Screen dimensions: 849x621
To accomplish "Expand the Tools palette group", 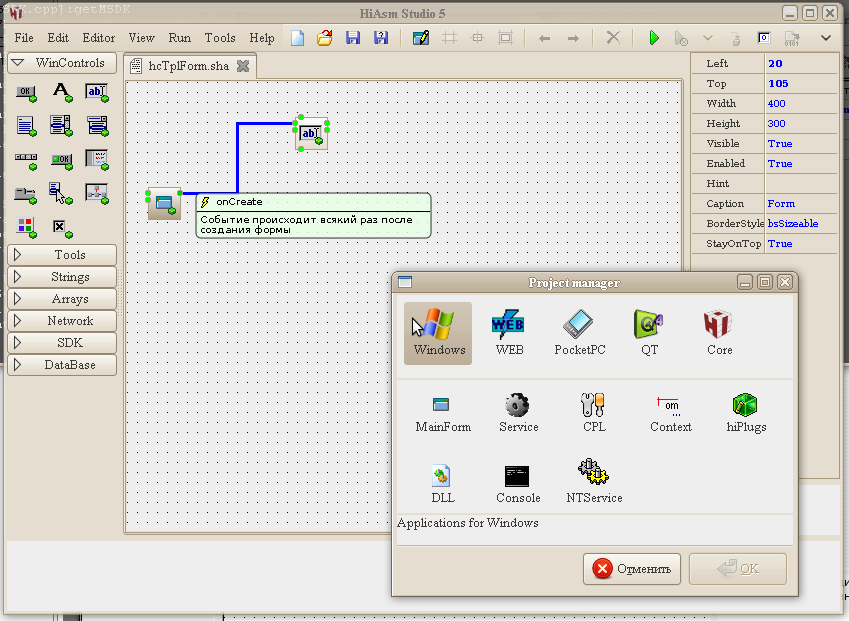I will [x=62, y=255].
